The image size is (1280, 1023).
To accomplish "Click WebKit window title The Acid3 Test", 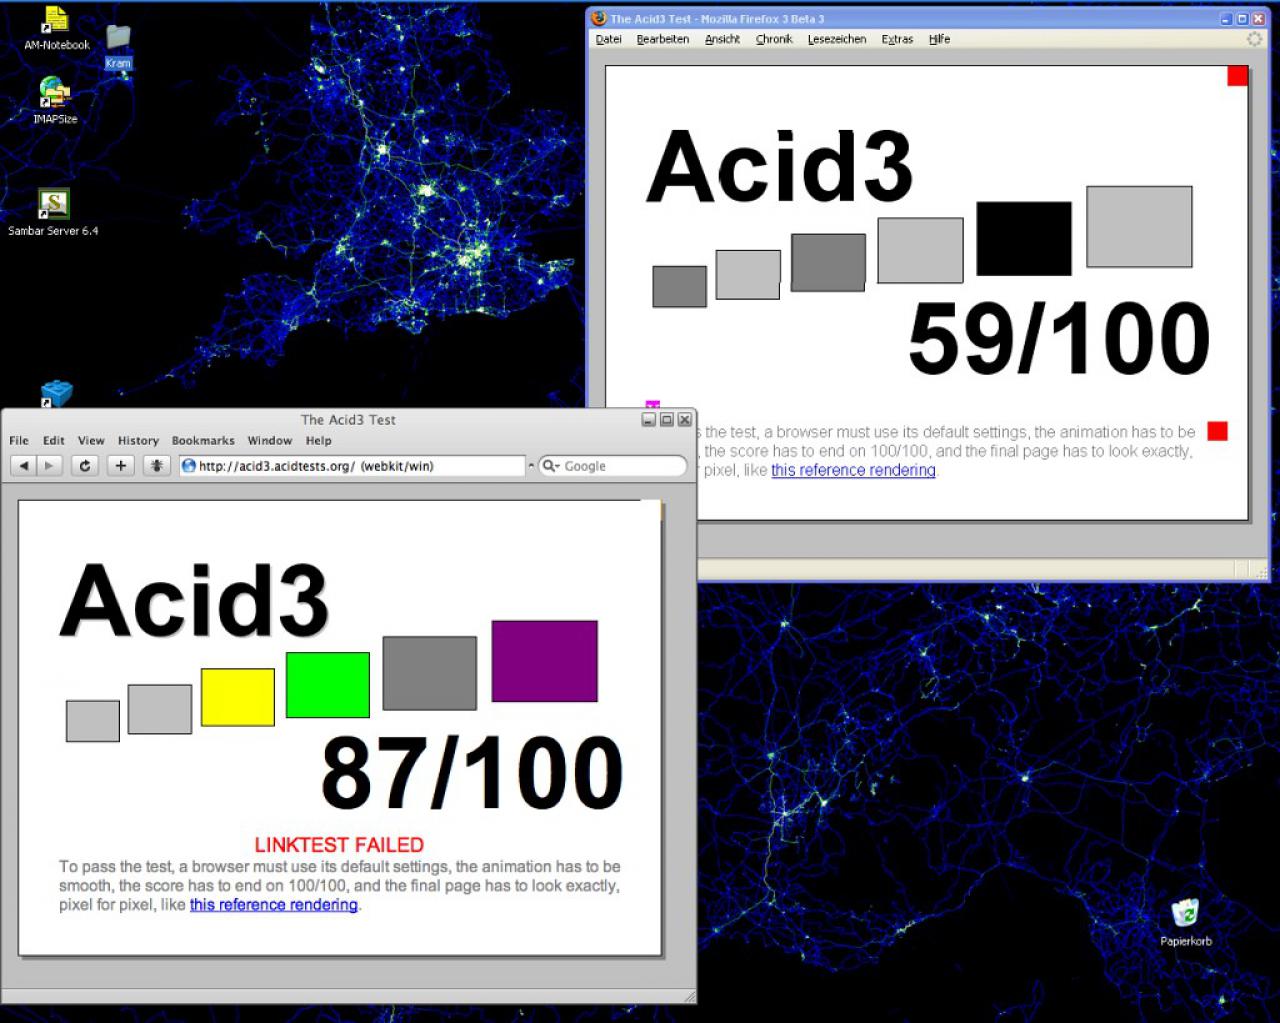I will click(x=348, y=420).
